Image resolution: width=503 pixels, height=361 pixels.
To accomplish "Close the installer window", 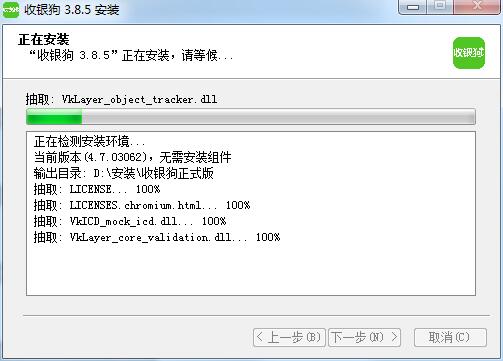I will pyautogui.click(x=477, y=7).
